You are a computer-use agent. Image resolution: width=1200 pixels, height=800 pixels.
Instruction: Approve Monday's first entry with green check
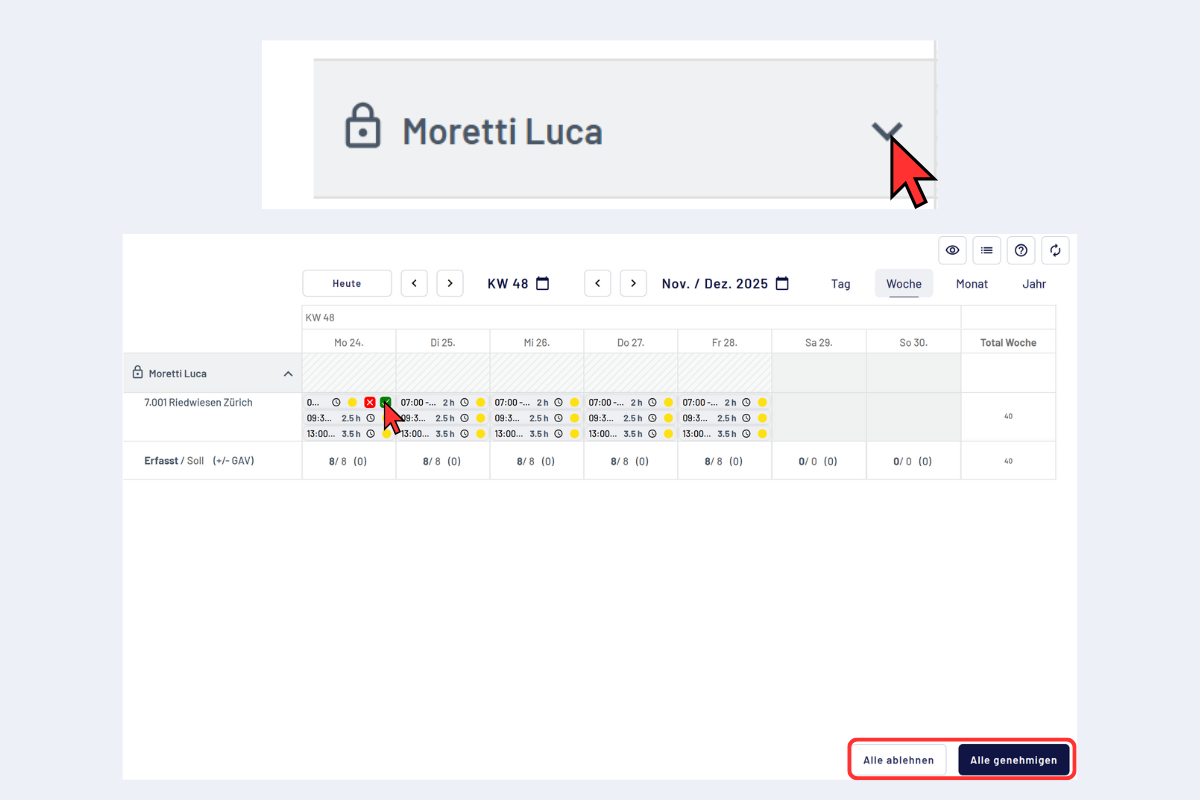pos(386,402)
